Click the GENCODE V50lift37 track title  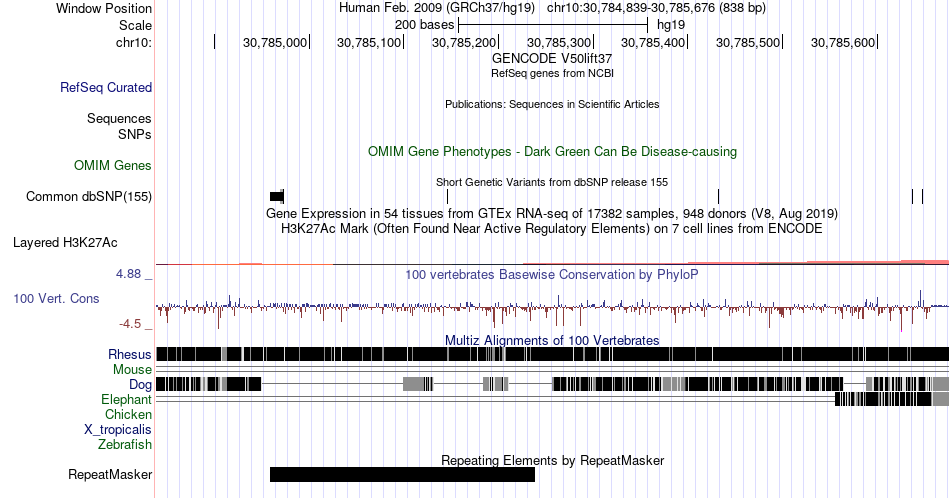coord(552,59)
